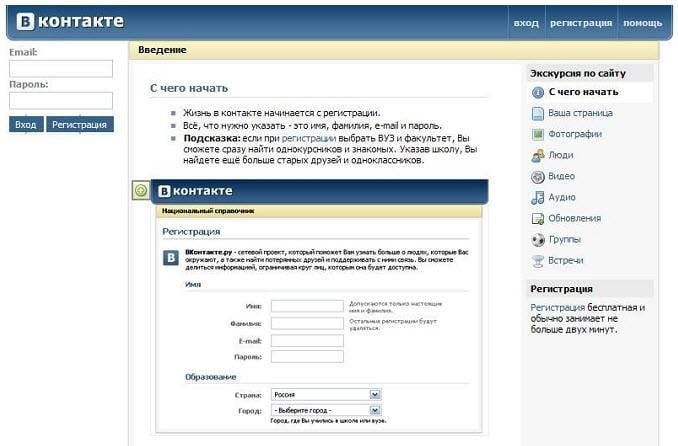Focus the Email input field

tap(61, 69)
